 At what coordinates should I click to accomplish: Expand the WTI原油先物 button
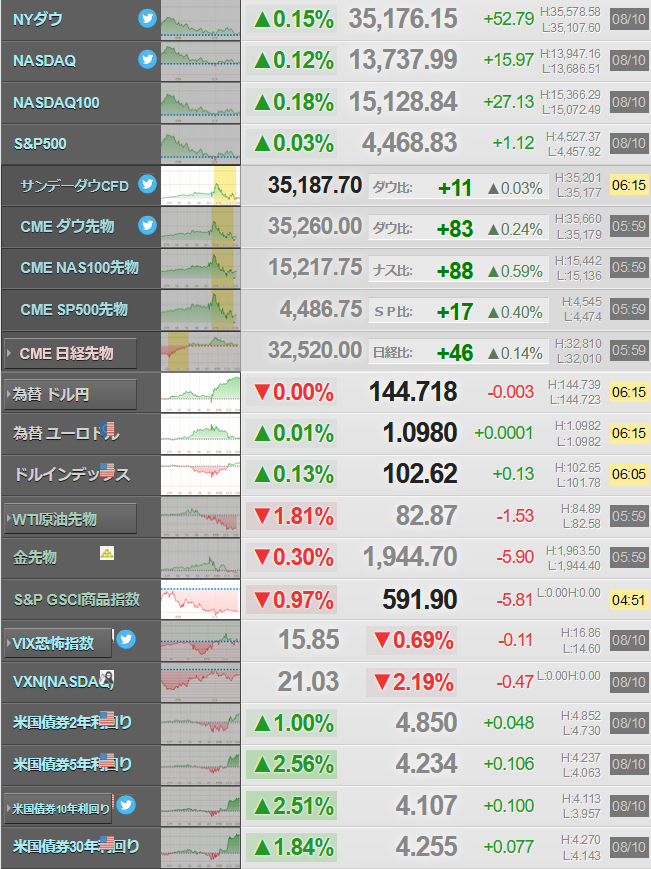70,519
